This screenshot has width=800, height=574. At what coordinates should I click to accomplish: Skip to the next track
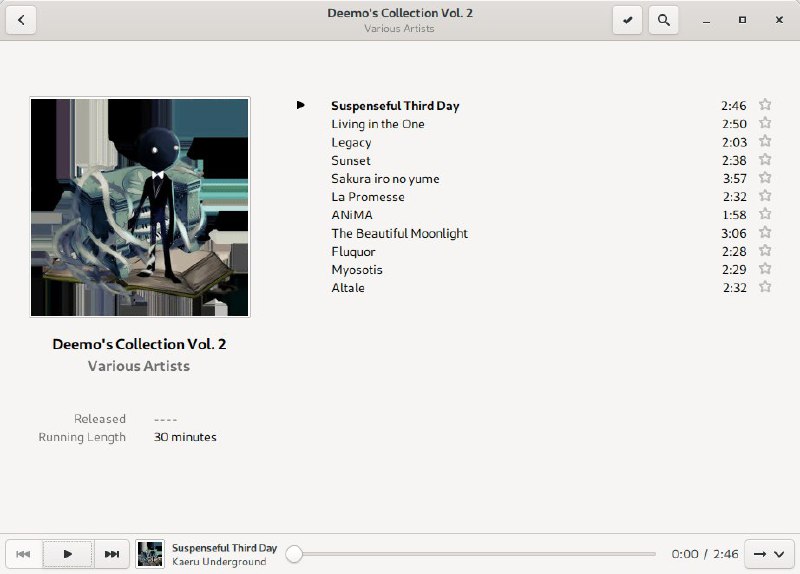[112, 554]
